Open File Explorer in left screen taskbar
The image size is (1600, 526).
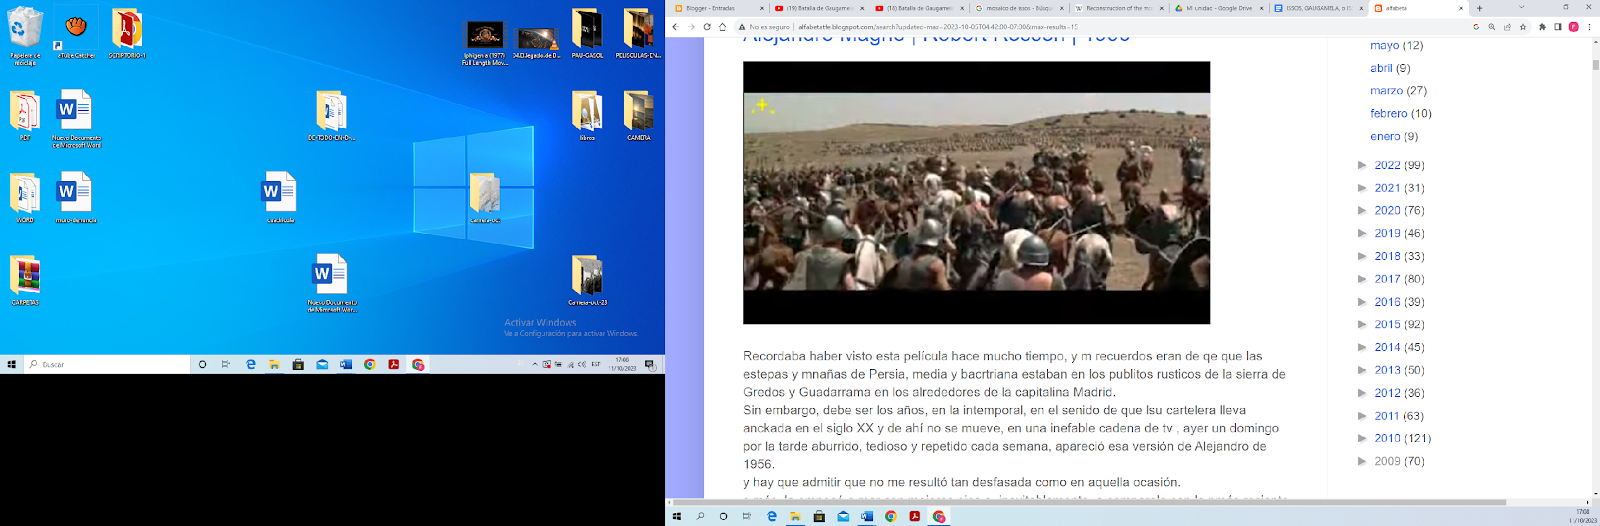coord(274,364)
